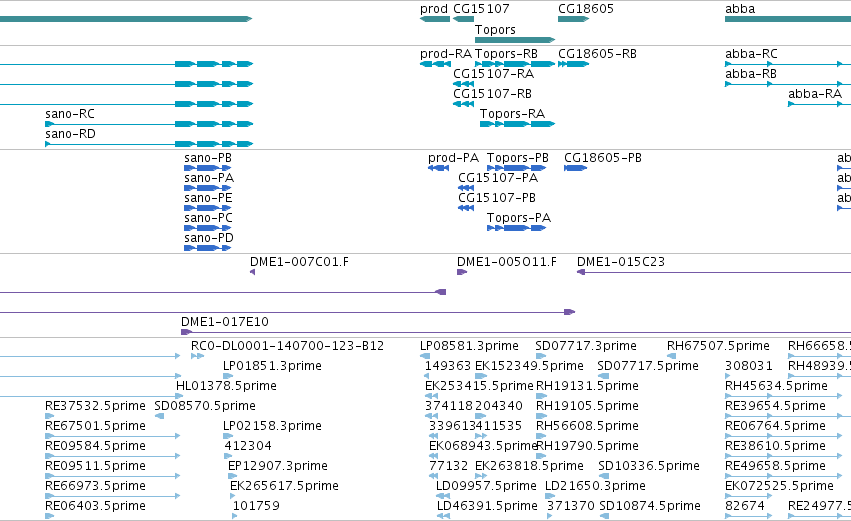Select the sano-PA protein label
Image resolution: width=851 pixels, height=521 pixels.
(209, 179)
